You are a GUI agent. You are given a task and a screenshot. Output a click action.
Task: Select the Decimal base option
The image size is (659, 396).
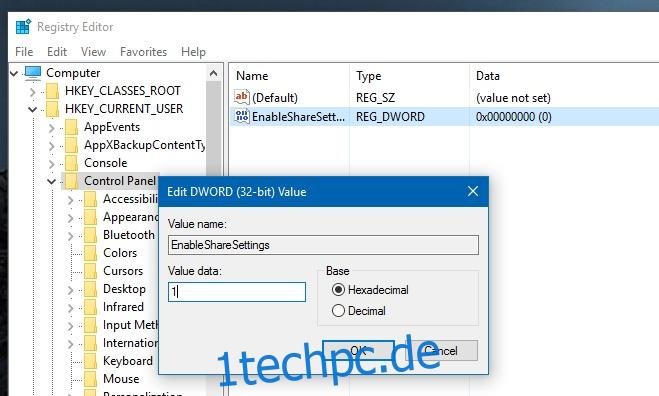click(359, 311)
